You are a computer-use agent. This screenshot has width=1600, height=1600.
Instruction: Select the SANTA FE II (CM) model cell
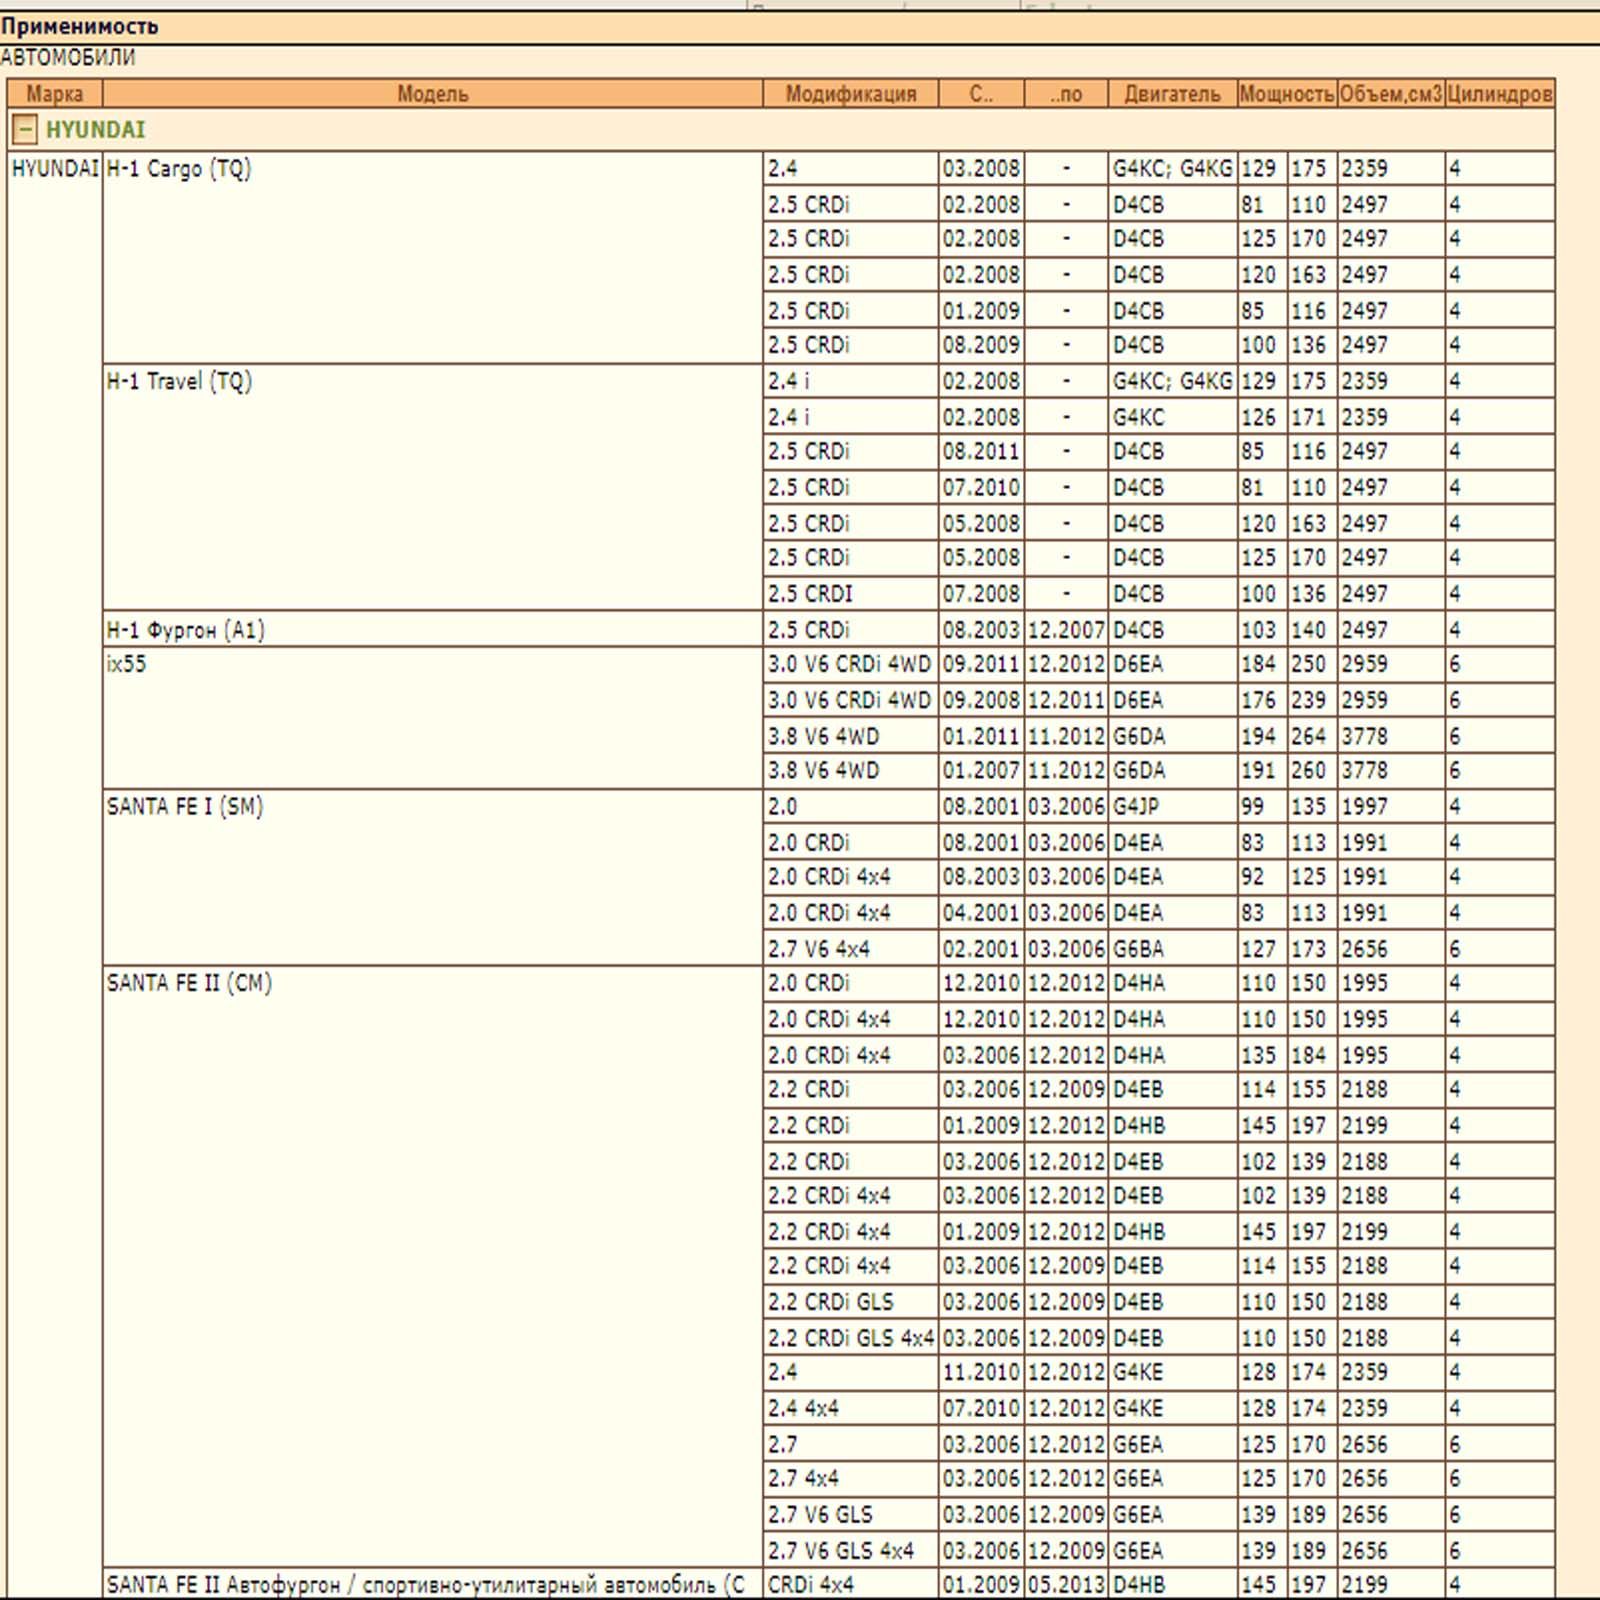190,983
